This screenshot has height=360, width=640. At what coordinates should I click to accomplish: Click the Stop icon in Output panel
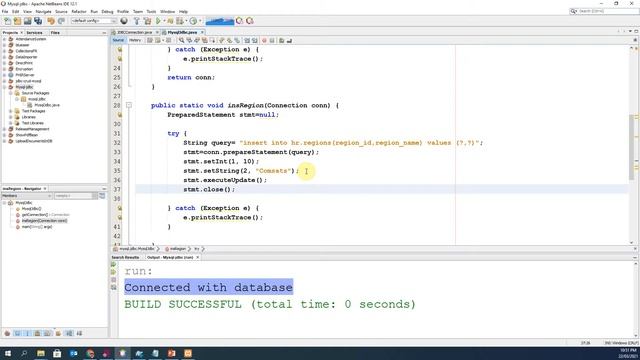[x=113, y=280]
